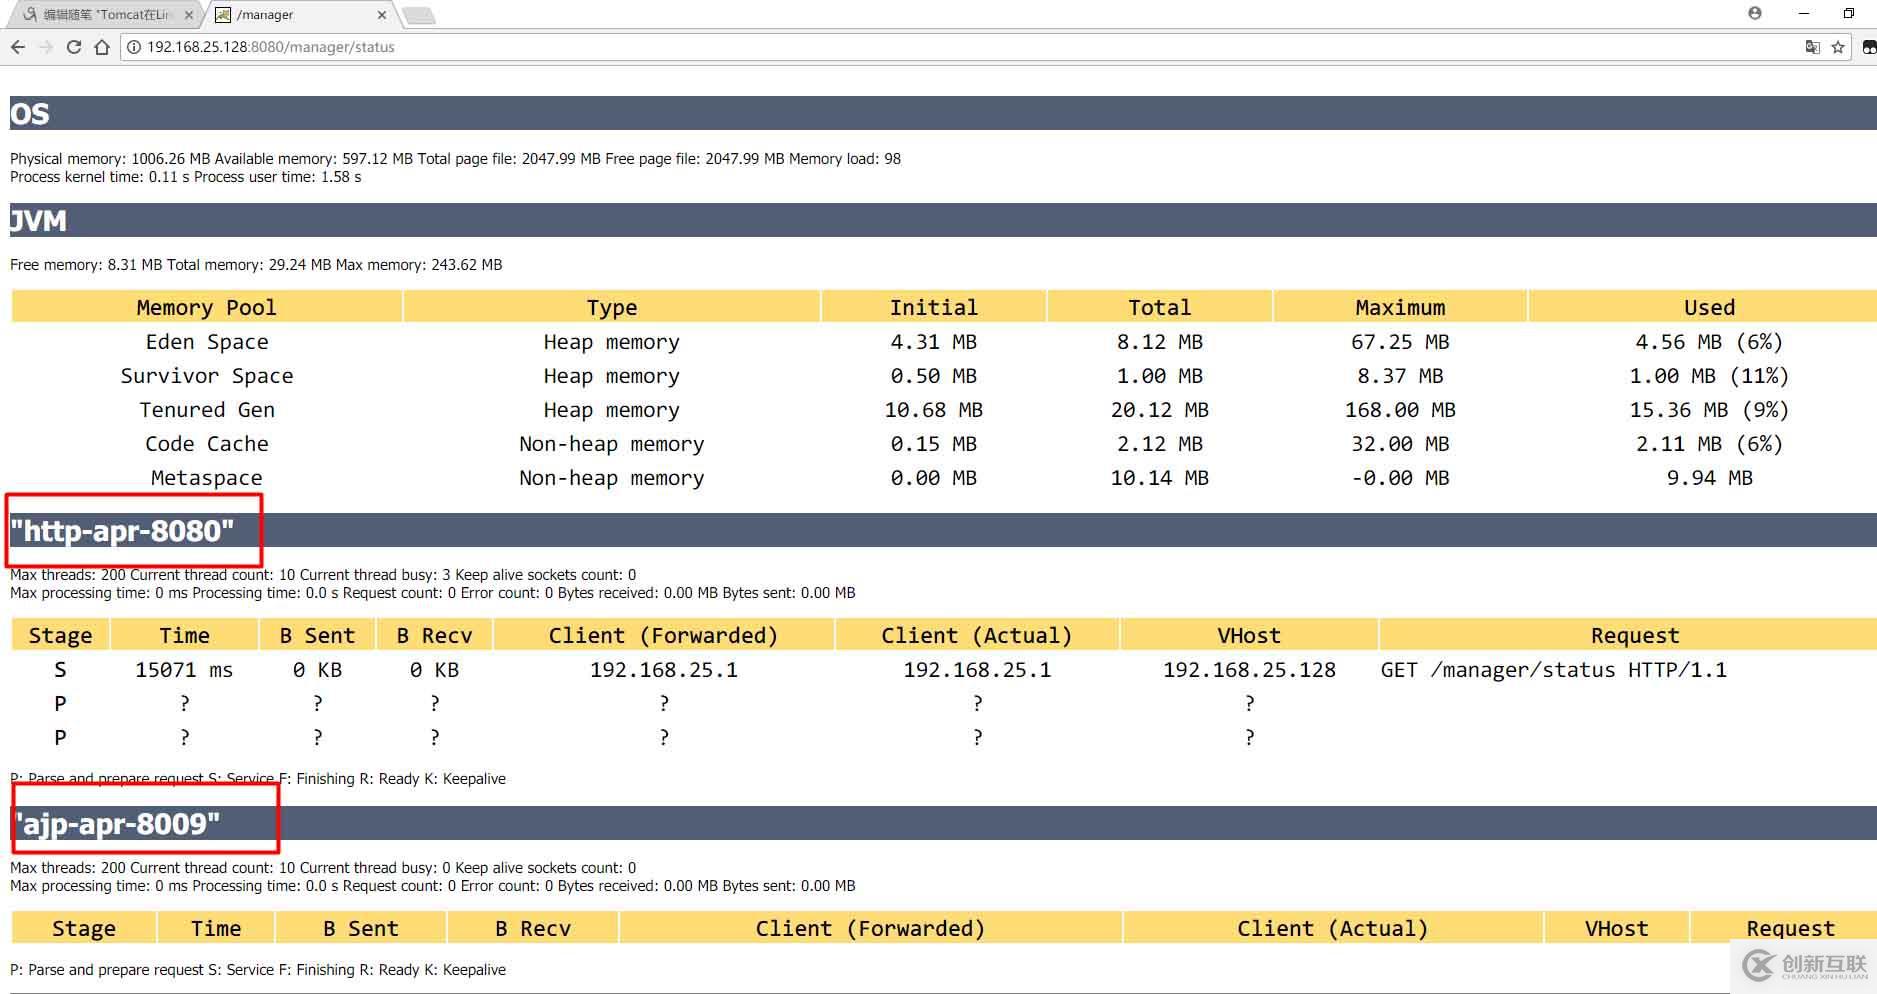Select the Code Cache row name

(x=207, y=444)
